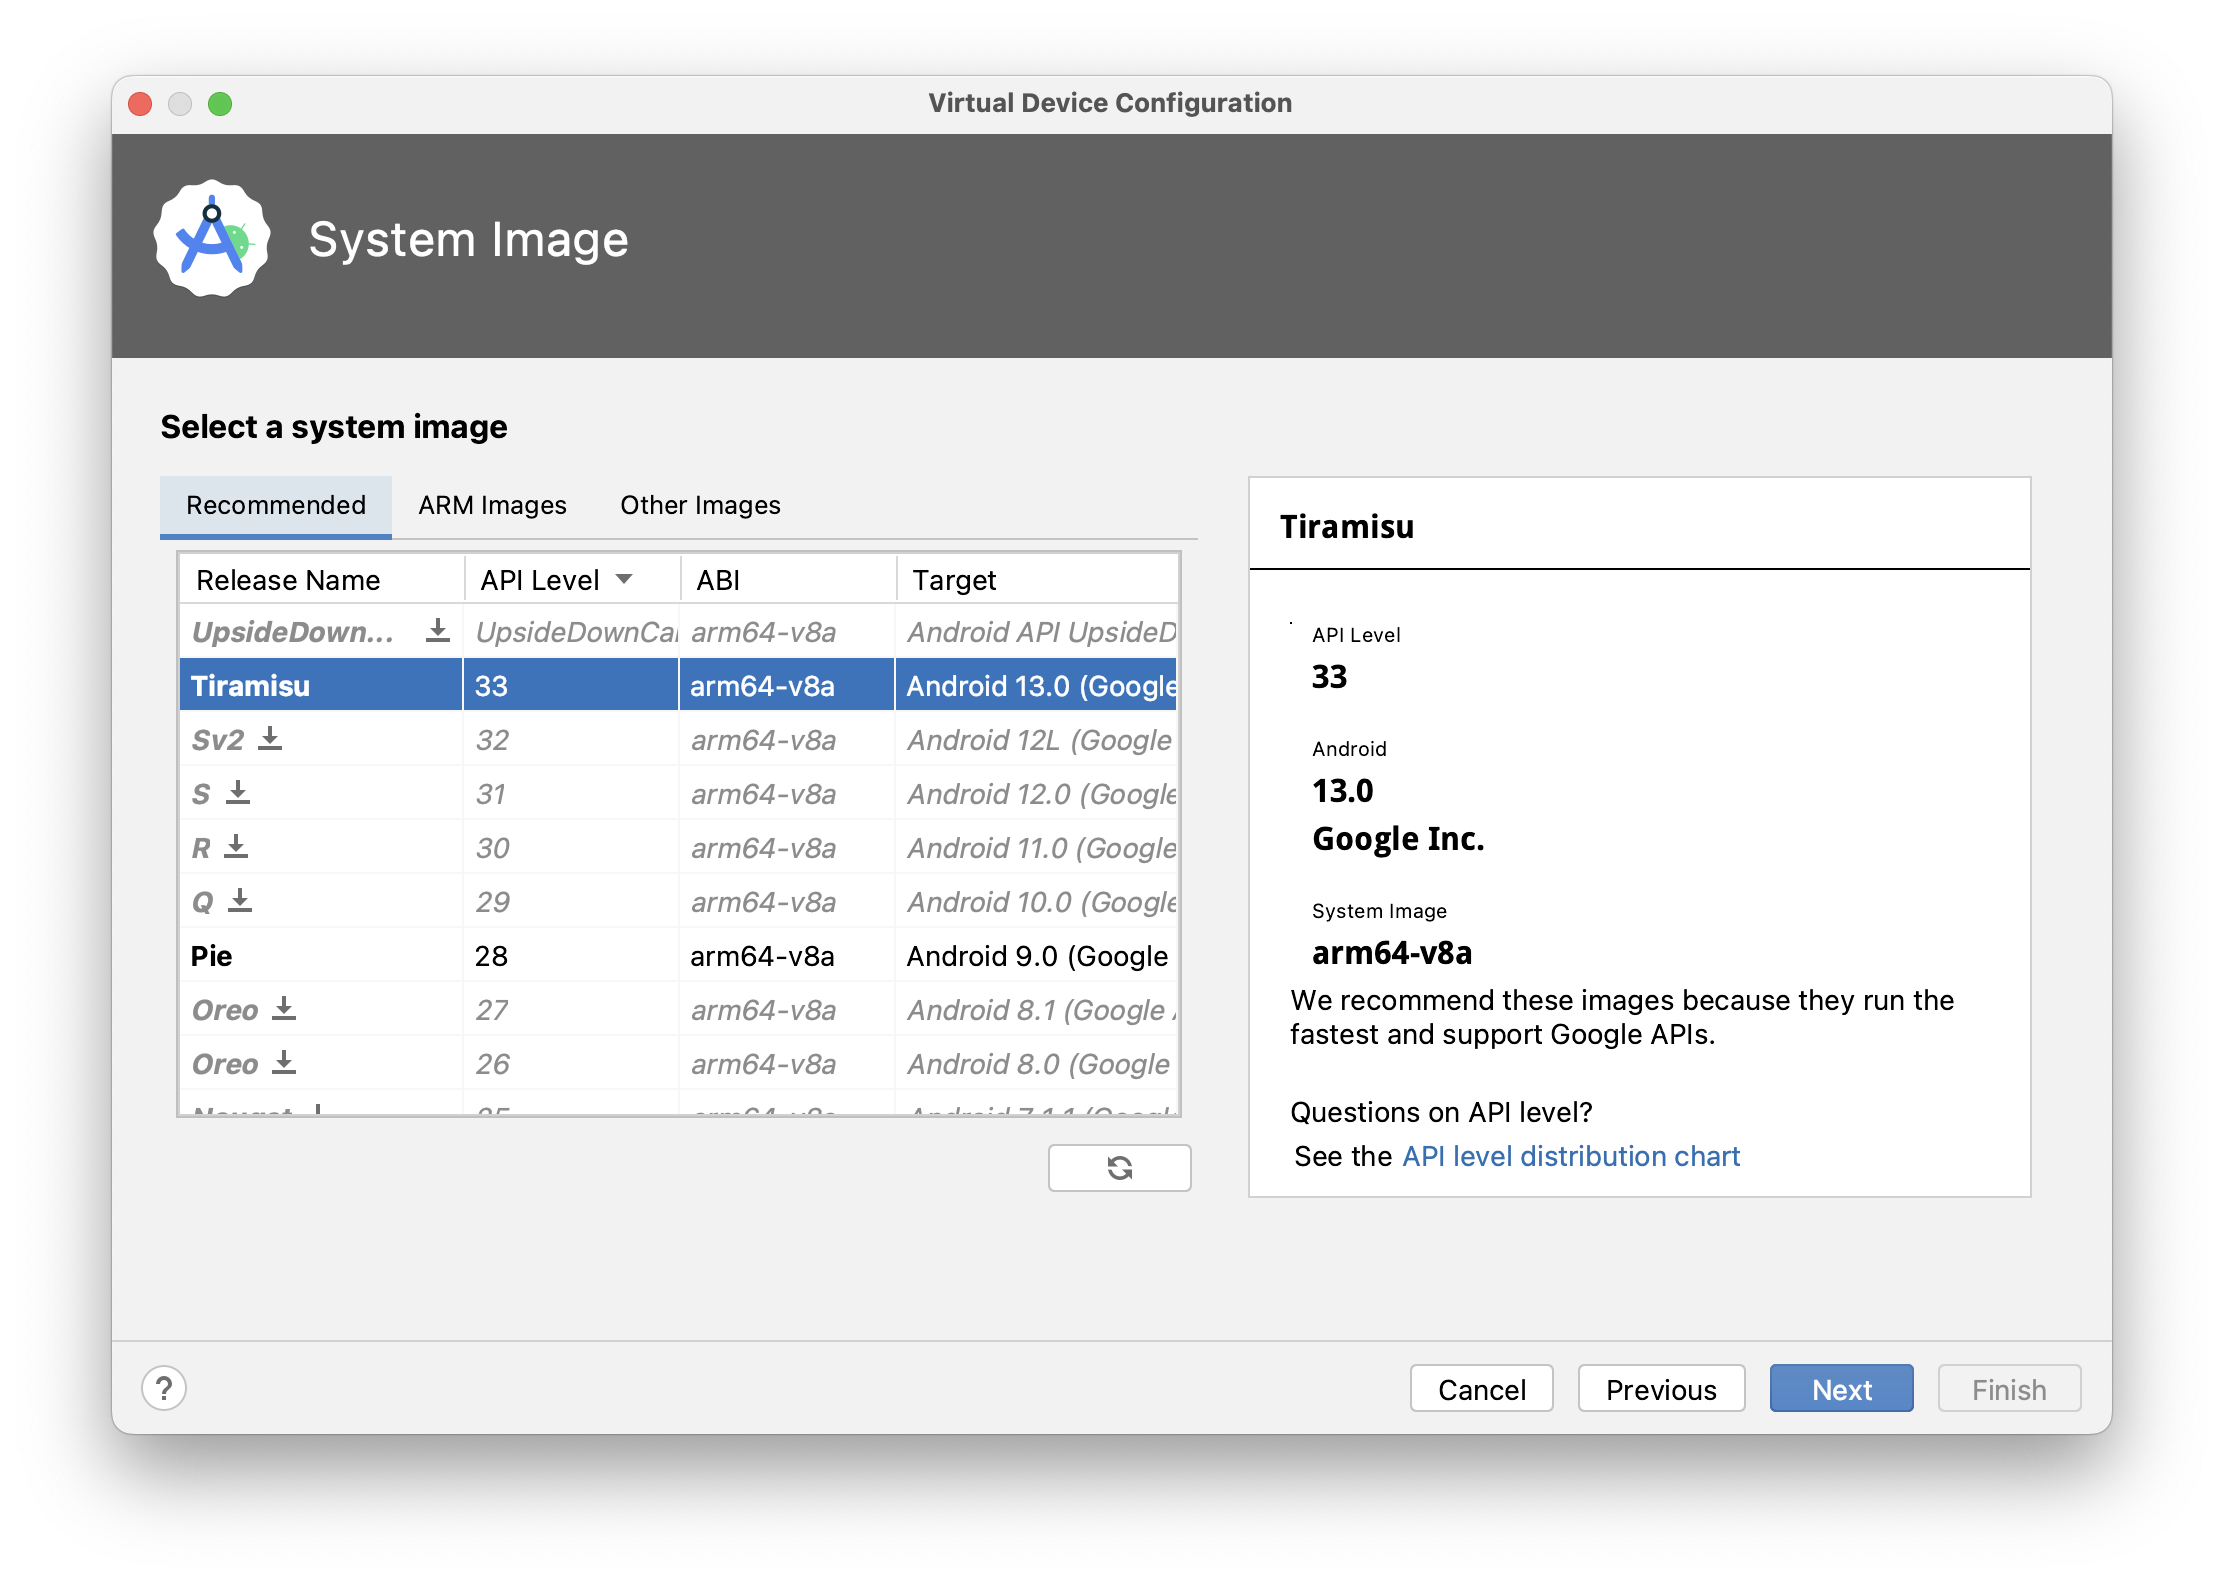Click the refresh system images button
This screenshot has height=1582, width=2224.
1119,1168
